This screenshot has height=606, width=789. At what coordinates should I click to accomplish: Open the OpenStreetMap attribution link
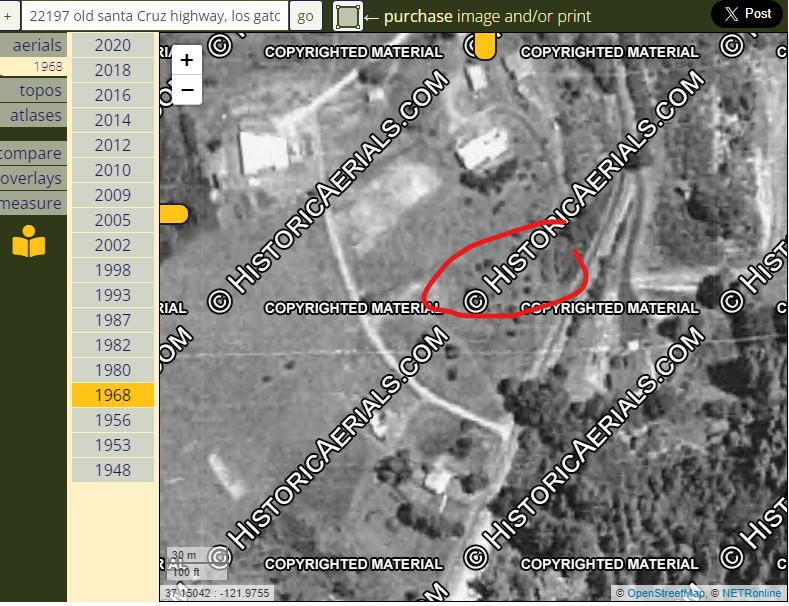[665, 594]
